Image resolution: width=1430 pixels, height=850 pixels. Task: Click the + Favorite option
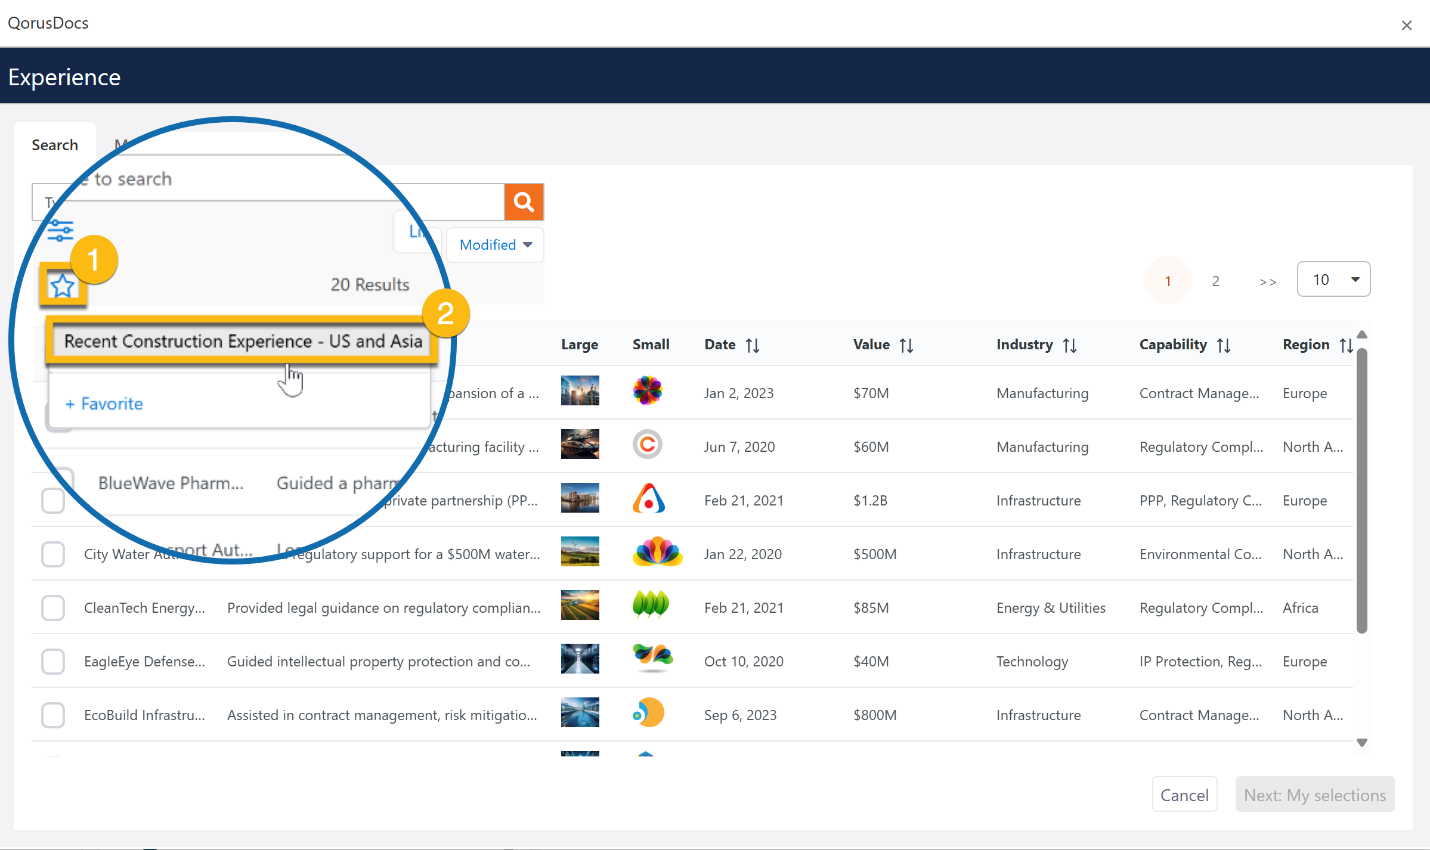104,404
